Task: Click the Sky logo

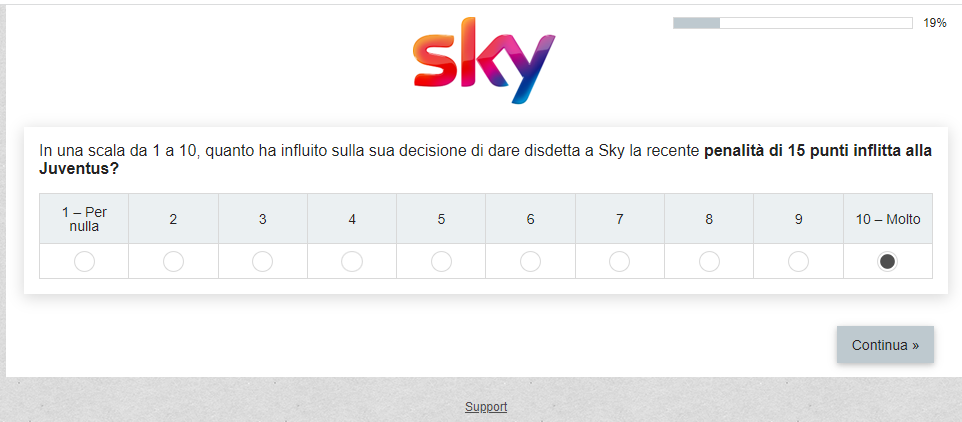Action: (484, 60)
